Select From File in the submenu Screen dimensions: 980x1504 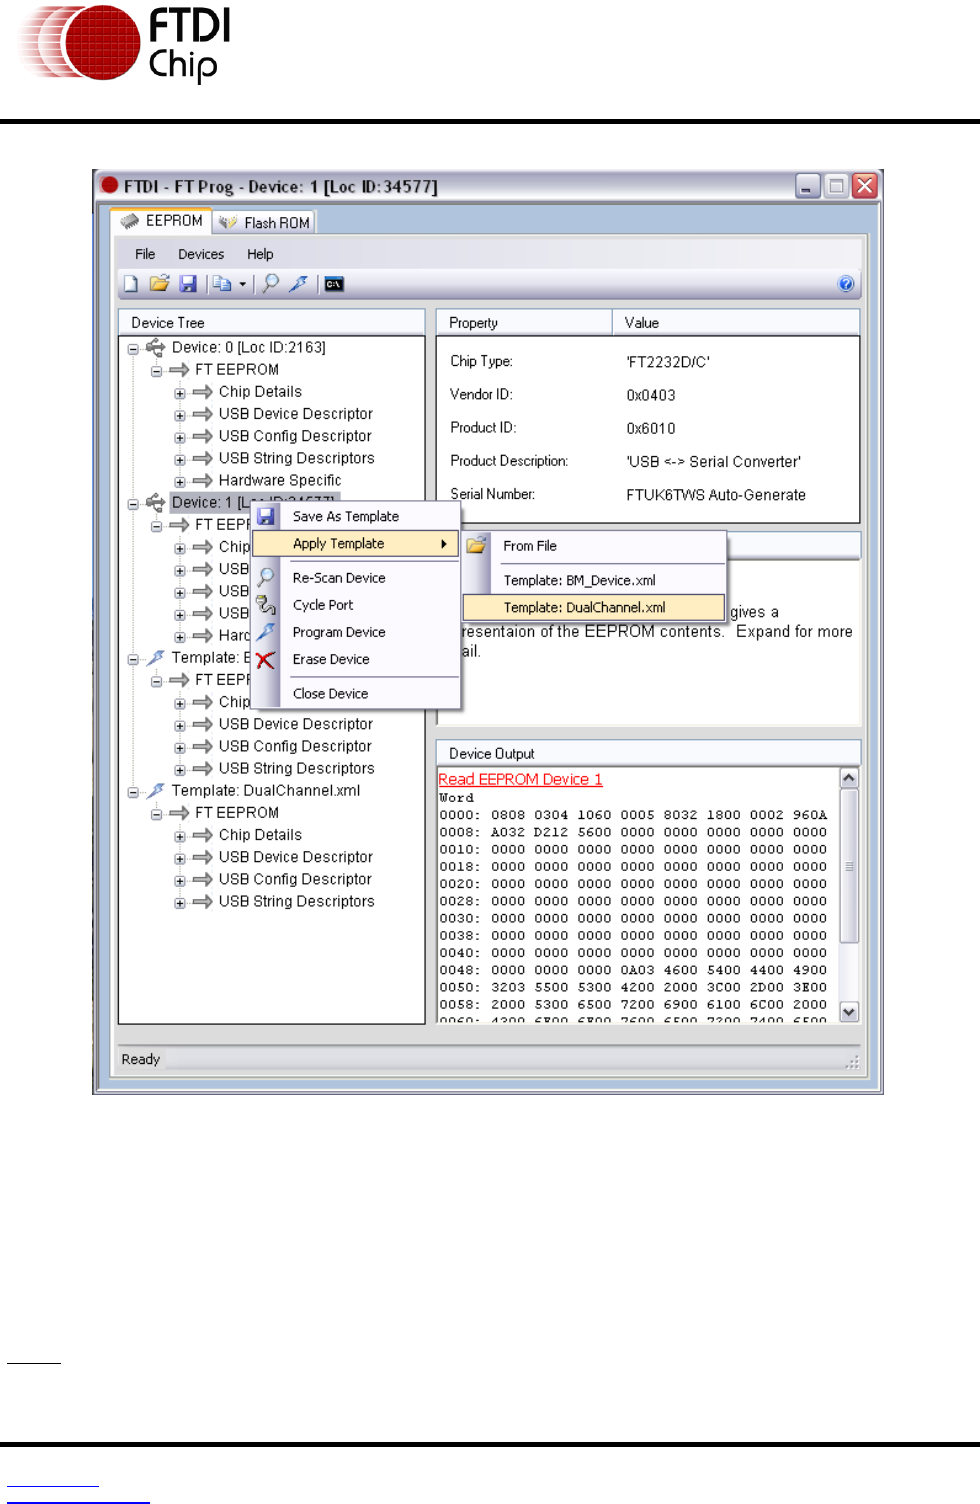[x=595, y=546]
